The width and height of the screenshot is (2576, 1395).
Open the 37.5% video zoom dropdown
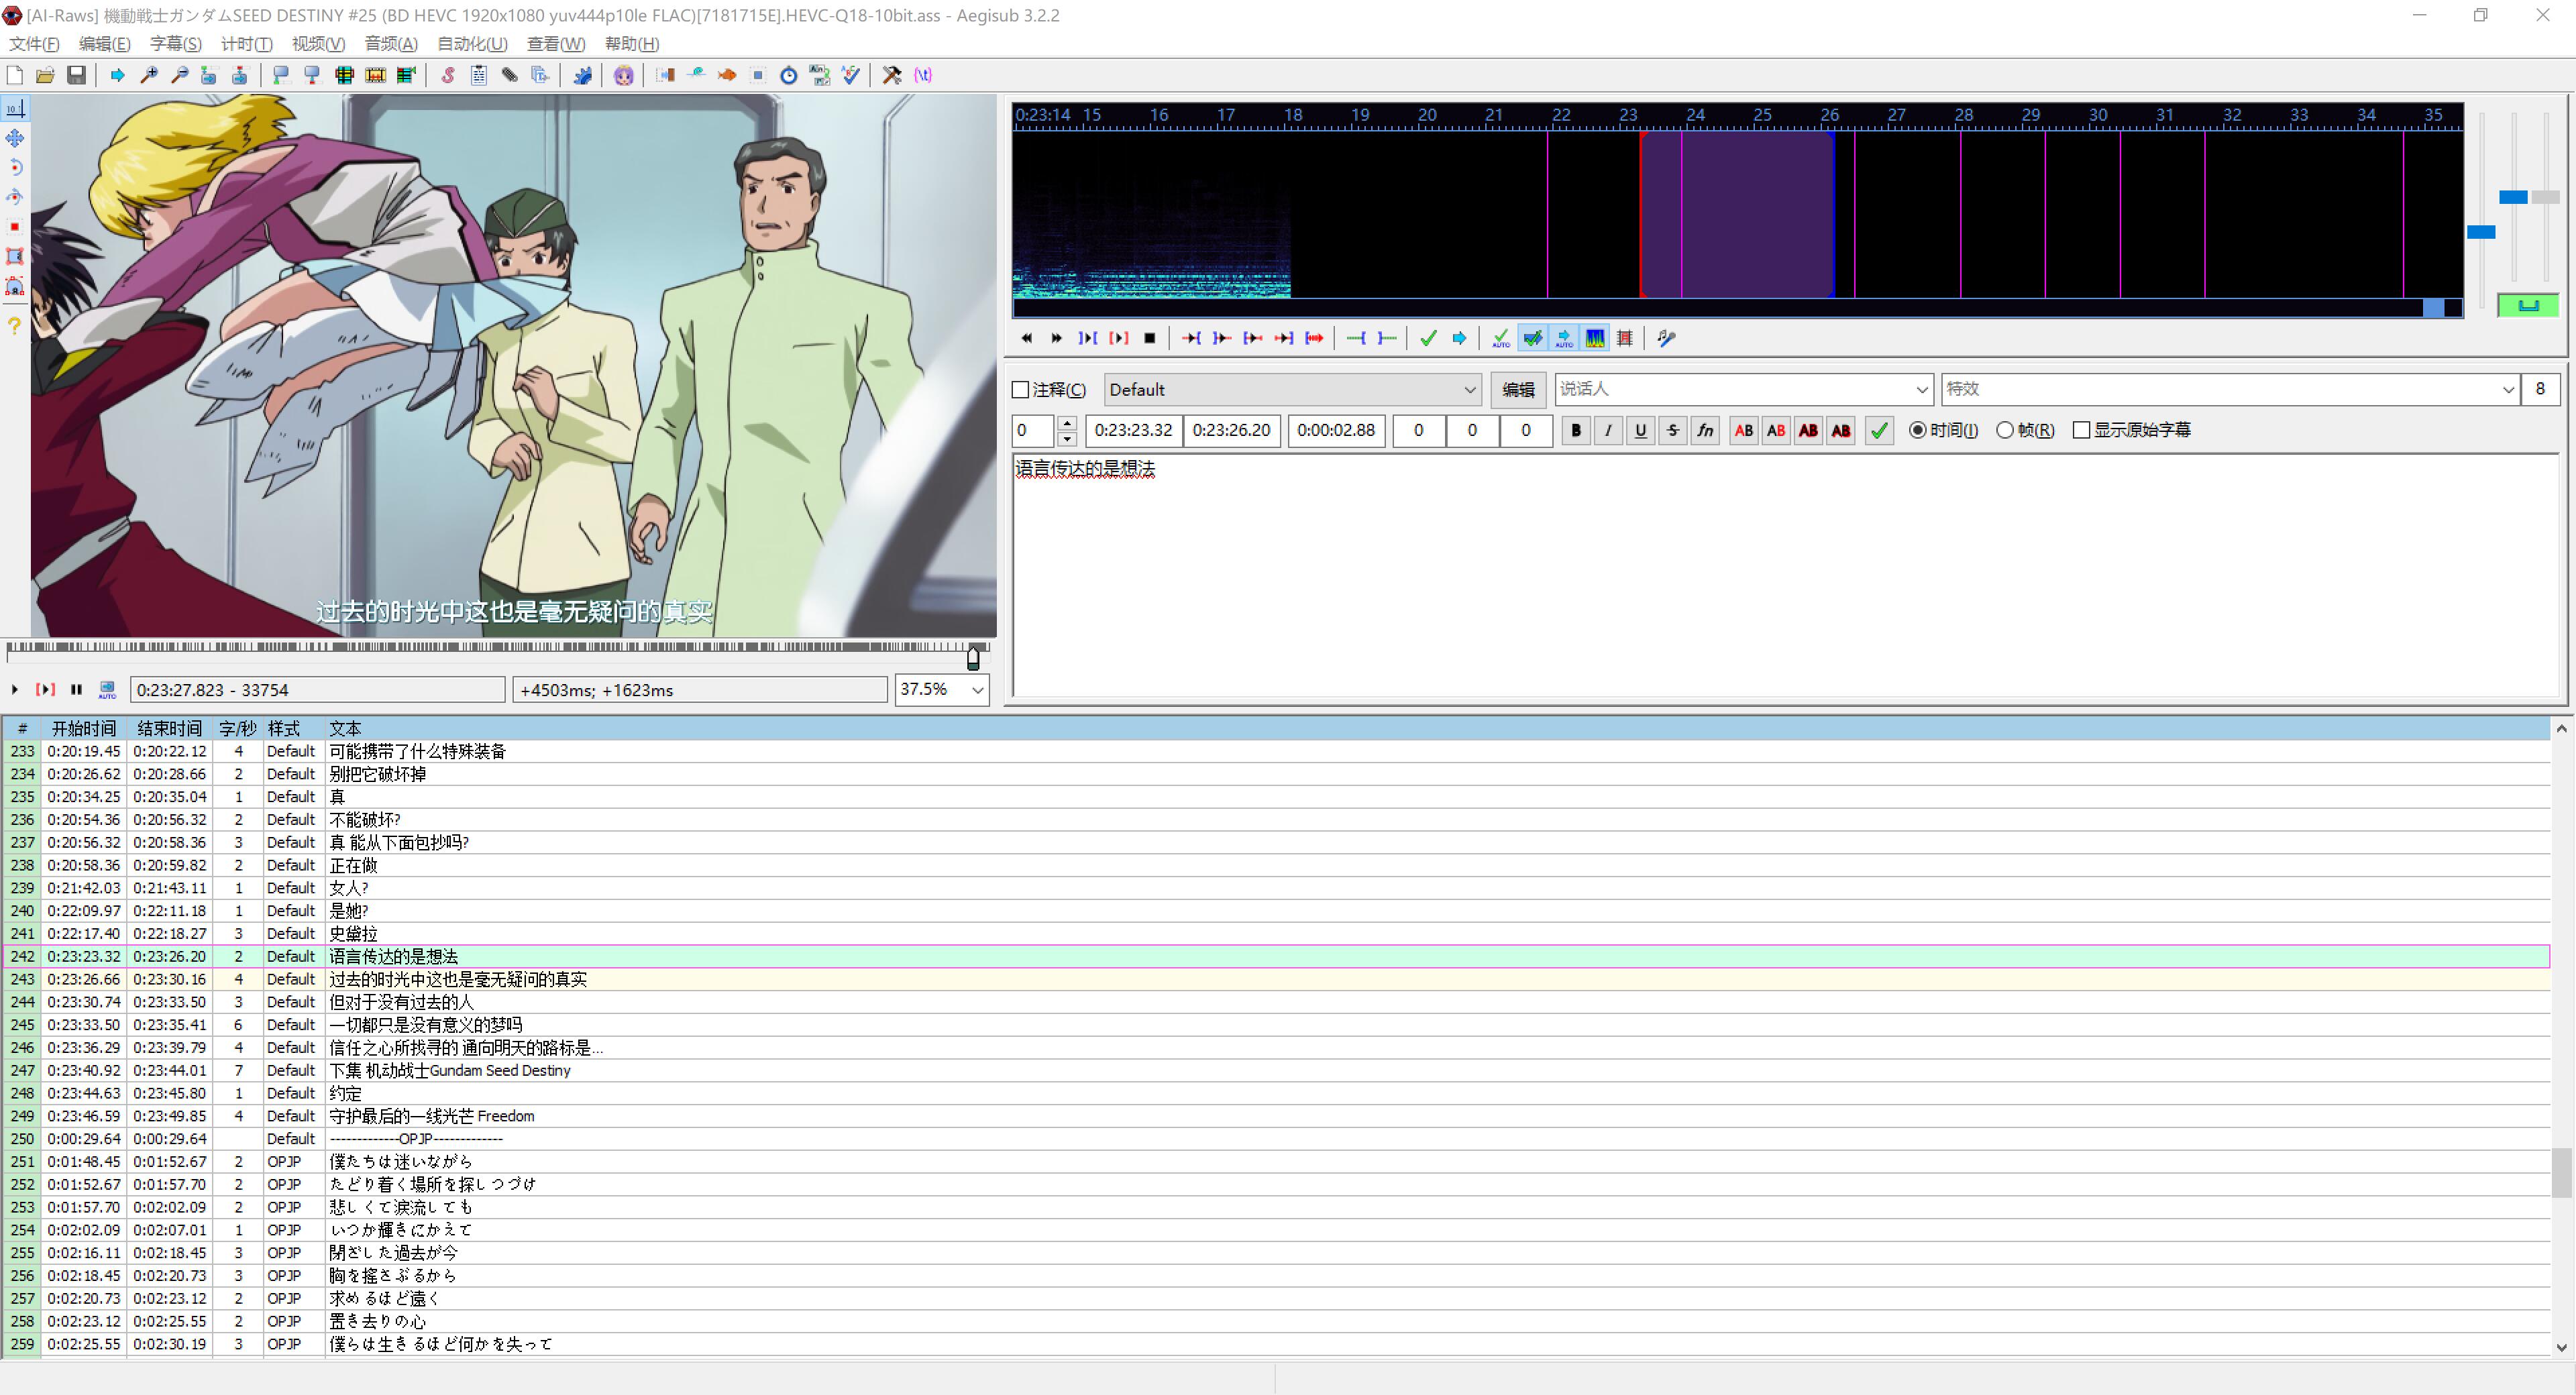tap(942, 689)
